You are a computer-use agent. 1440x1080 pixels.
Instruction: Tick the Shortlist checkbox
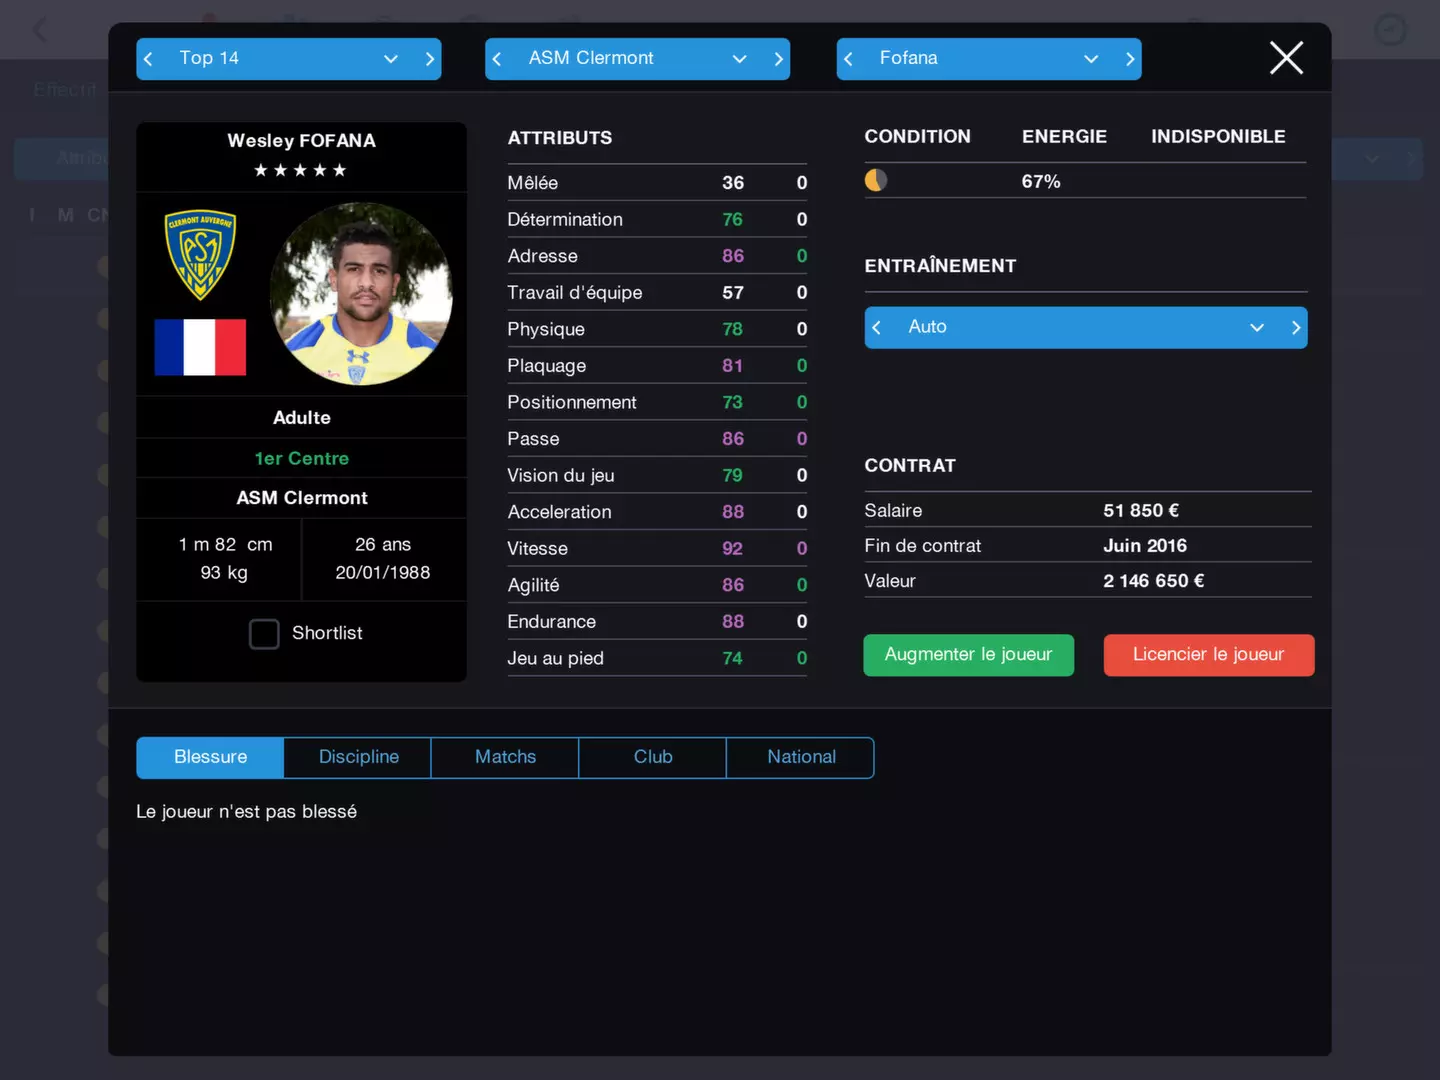pos(264,634)
